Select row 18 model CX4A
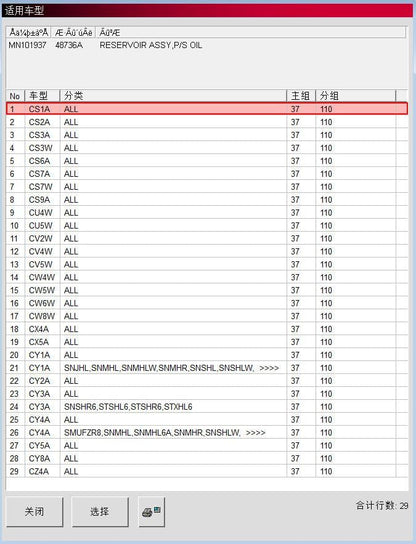This screenshot has width=416, height=544. 207,329
